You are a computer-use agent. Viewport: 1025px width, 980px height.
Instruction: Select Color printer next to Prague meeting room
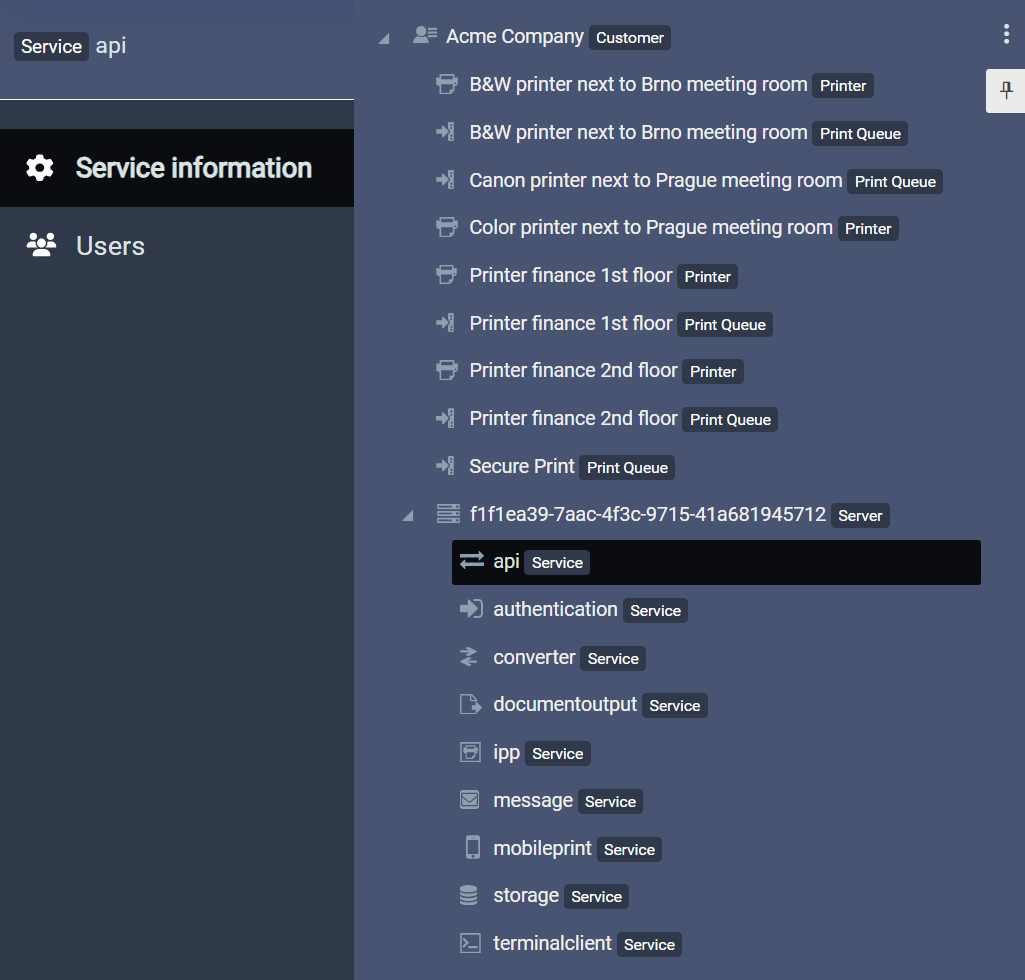650,227
